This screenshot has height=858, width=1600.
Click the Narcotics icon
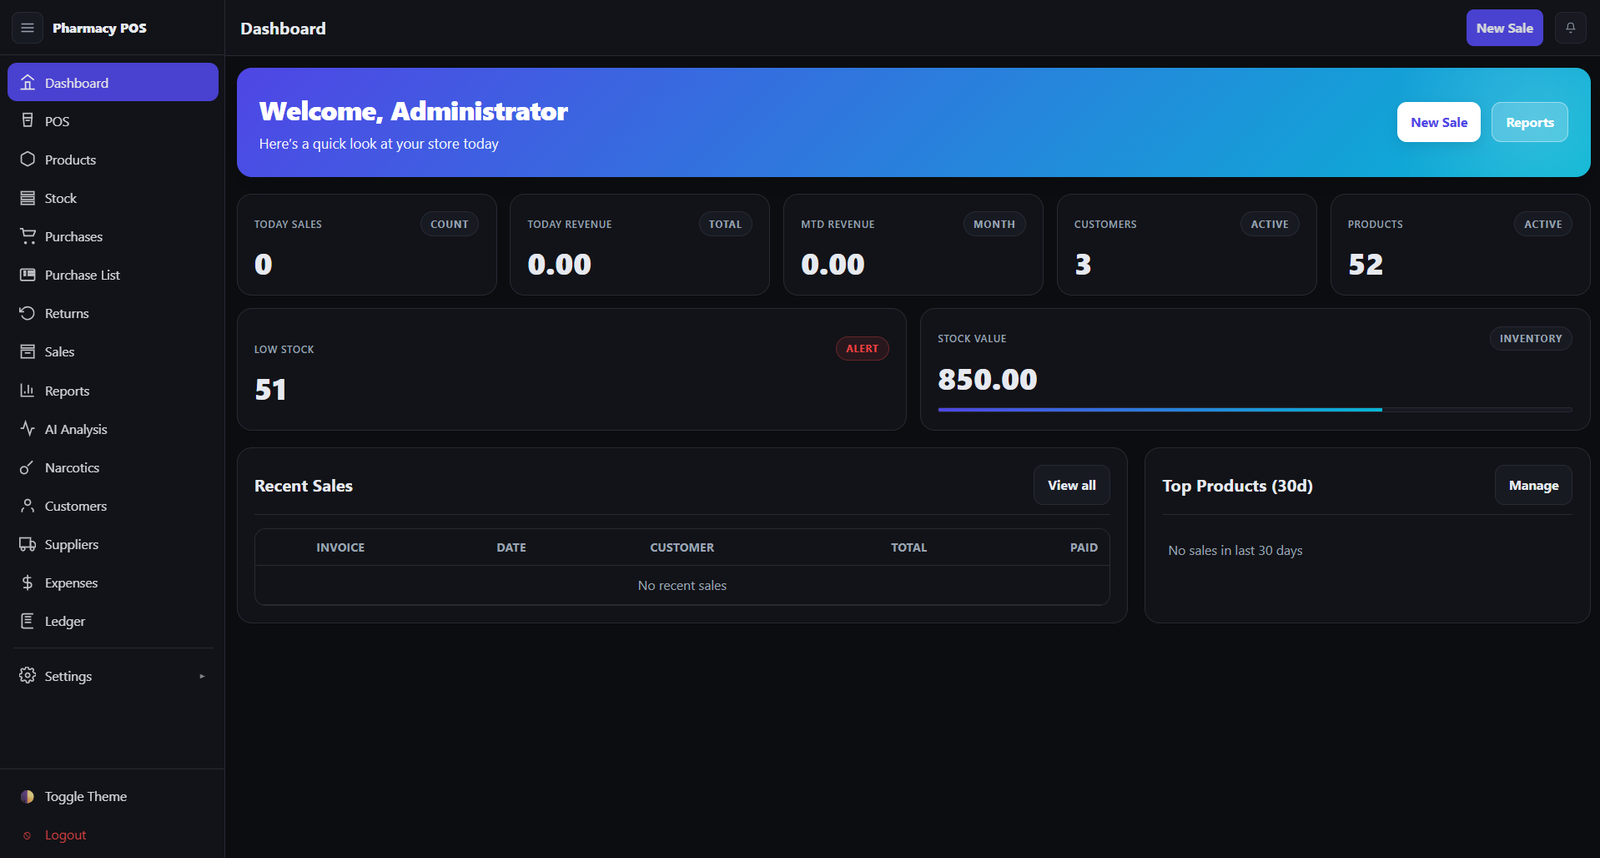coord(27,468)
